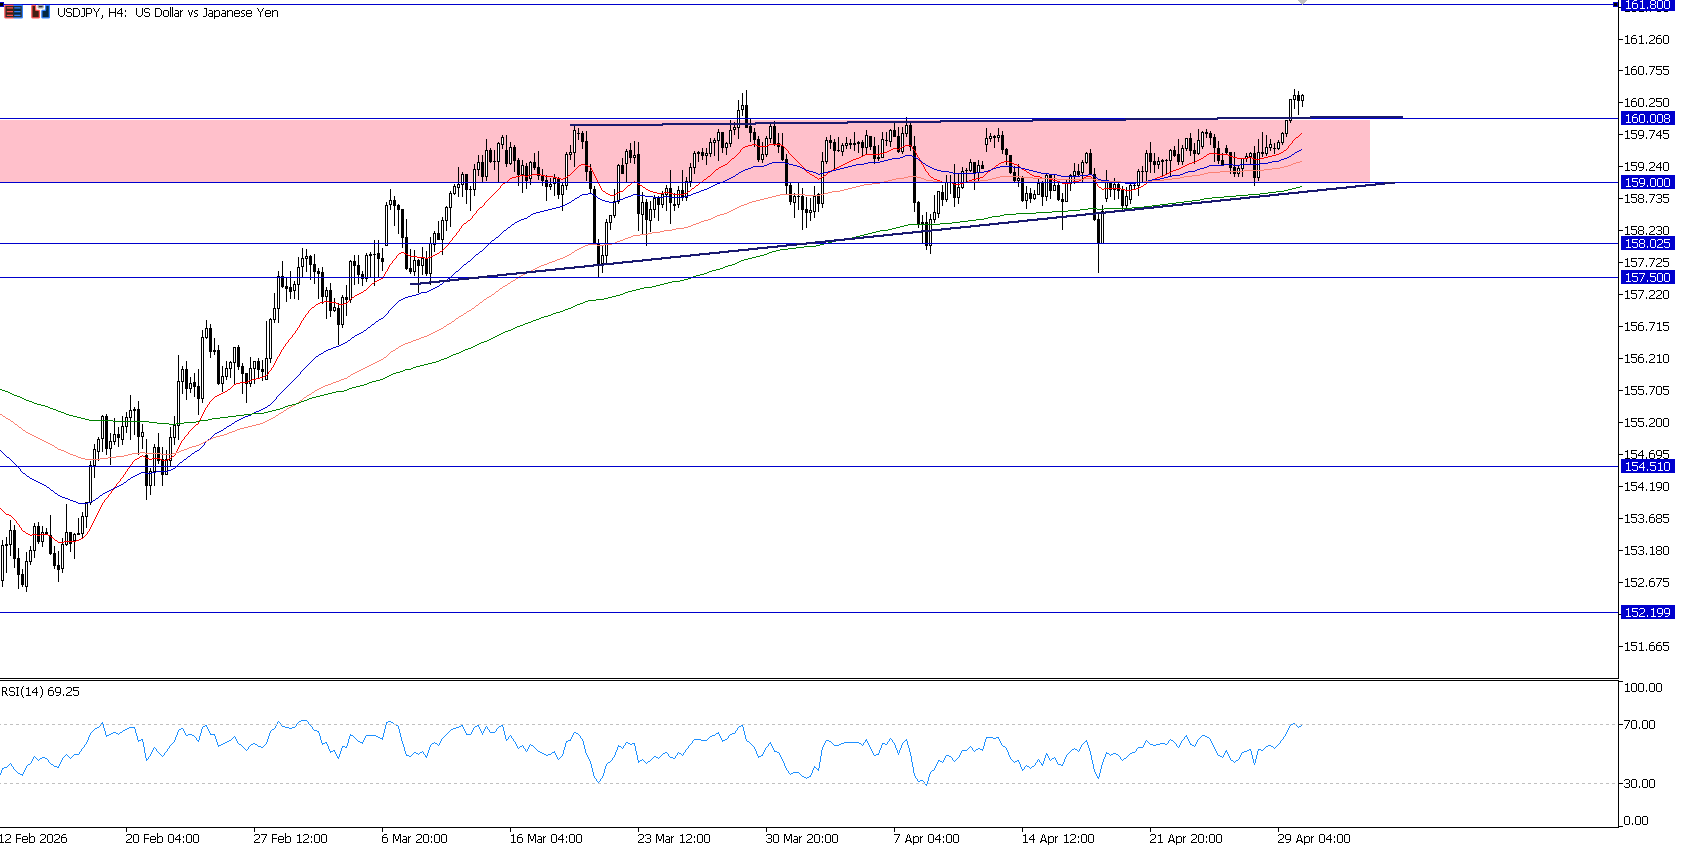
Task: Select the 158.025 price level tag
Action: point(1646,243)
